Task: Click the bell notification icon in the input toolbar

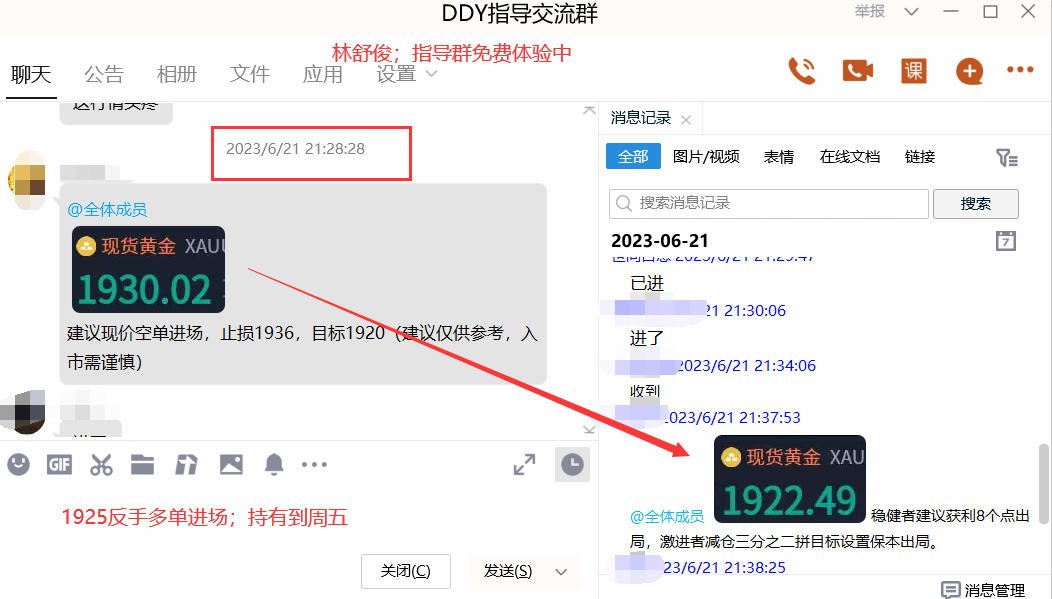Action: click(x=274, y=464)
